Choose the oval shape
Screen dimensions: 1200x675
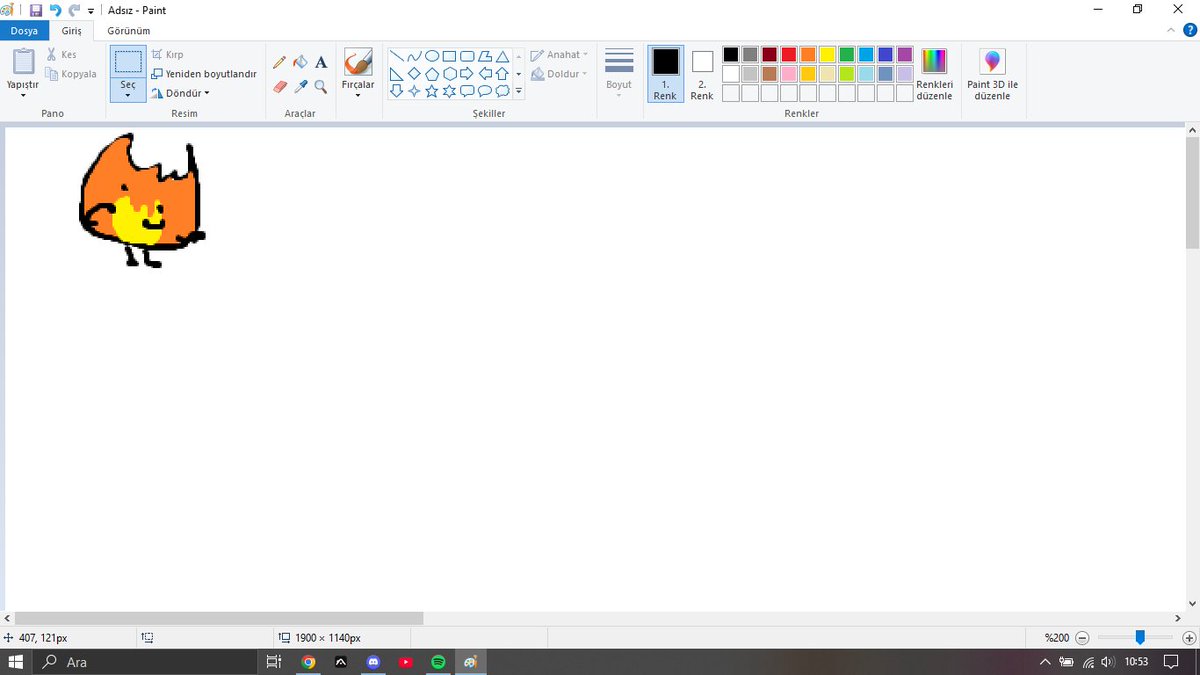[x=432, y=56]
